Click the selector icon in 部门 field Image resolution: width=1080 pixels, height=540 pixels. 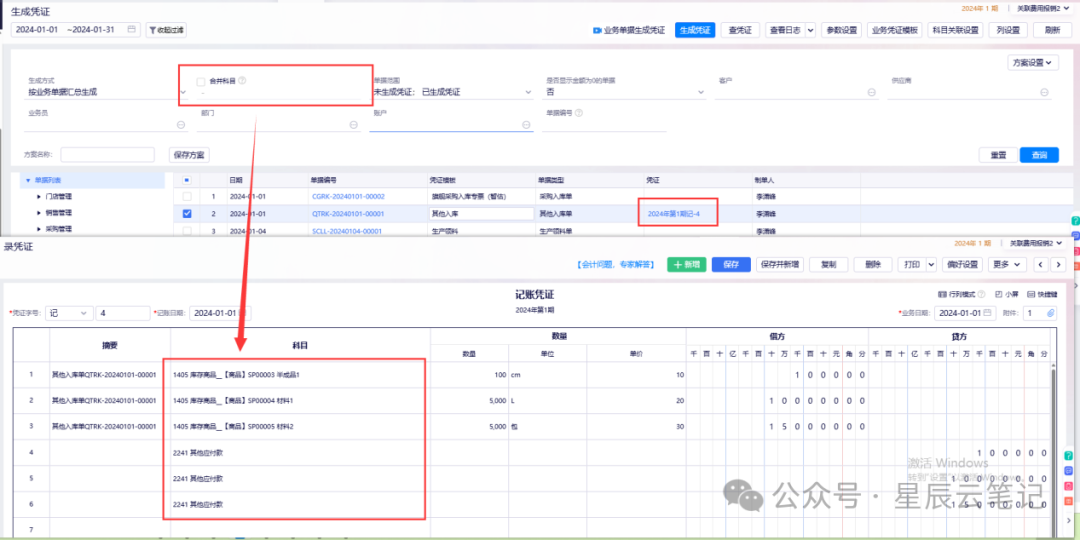tap(353, 125)
